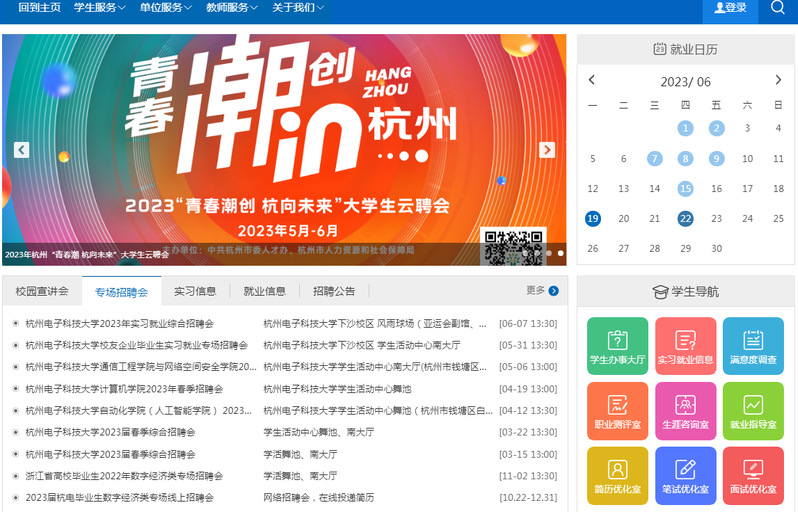798x512 pixels.
Task: Open 就业指导室 tile
Action: tap(753, 411)
